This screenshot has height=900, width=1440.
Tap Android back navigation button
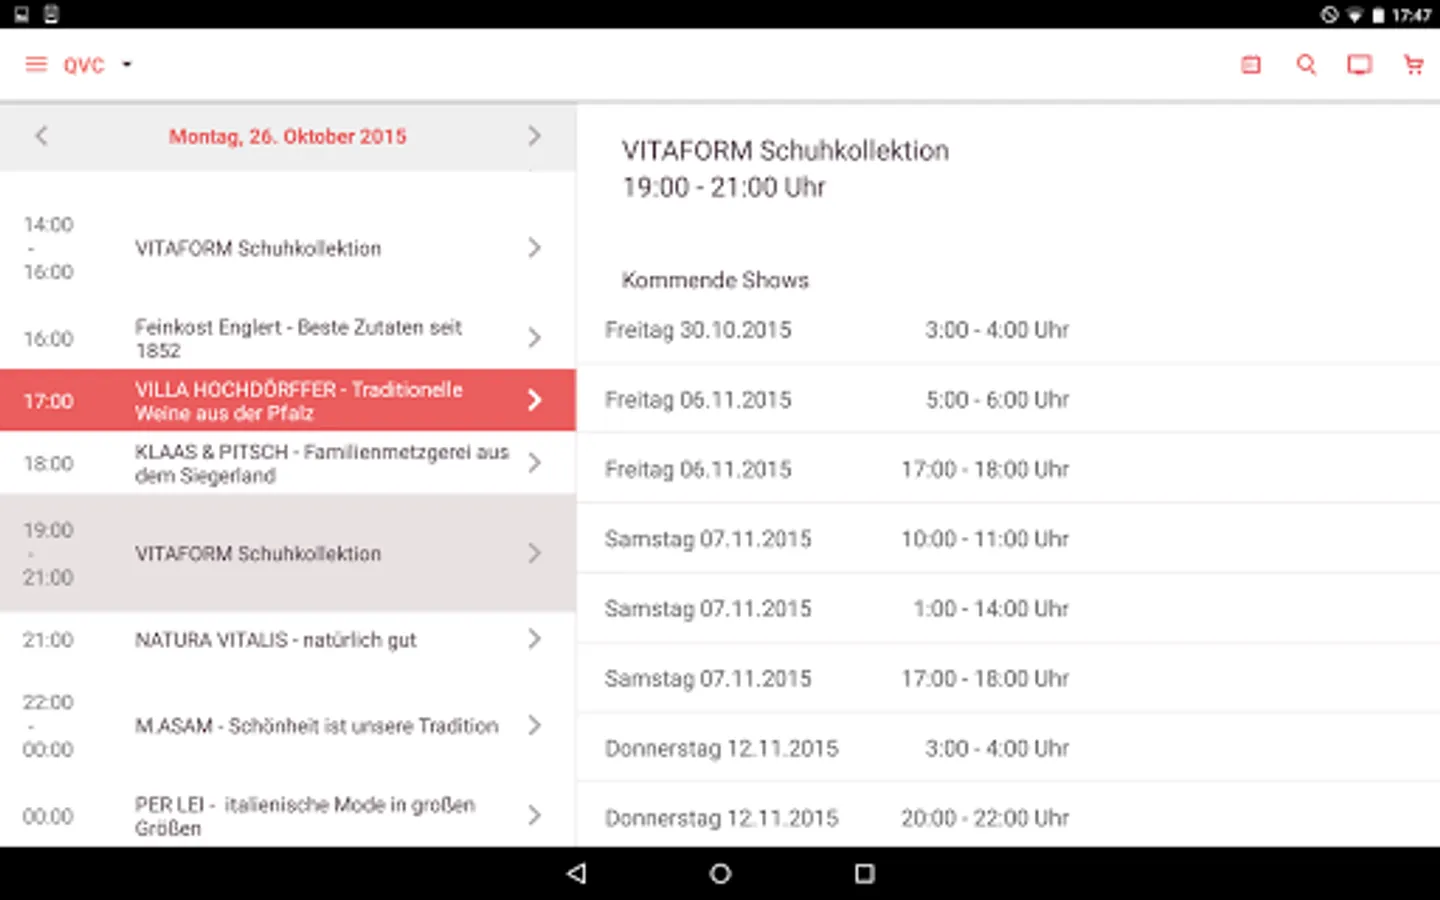click(576, 873)
